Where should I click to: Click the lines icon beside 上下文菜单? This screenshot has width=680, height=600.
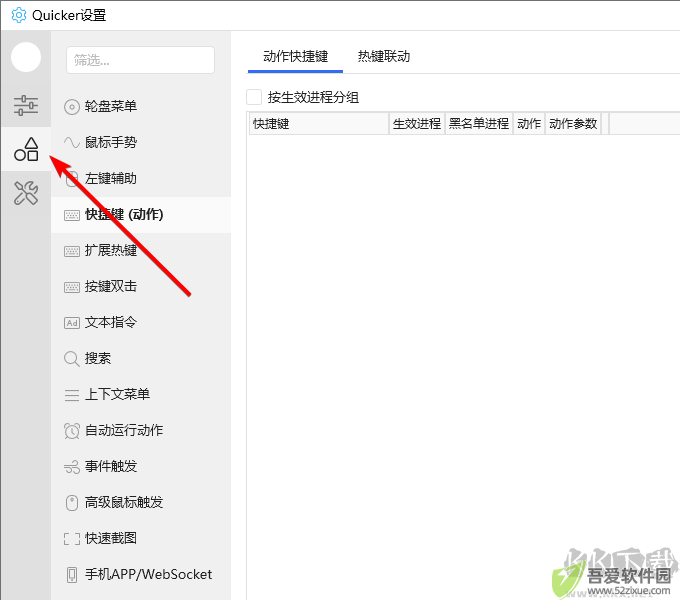click(x=72, y=395)
